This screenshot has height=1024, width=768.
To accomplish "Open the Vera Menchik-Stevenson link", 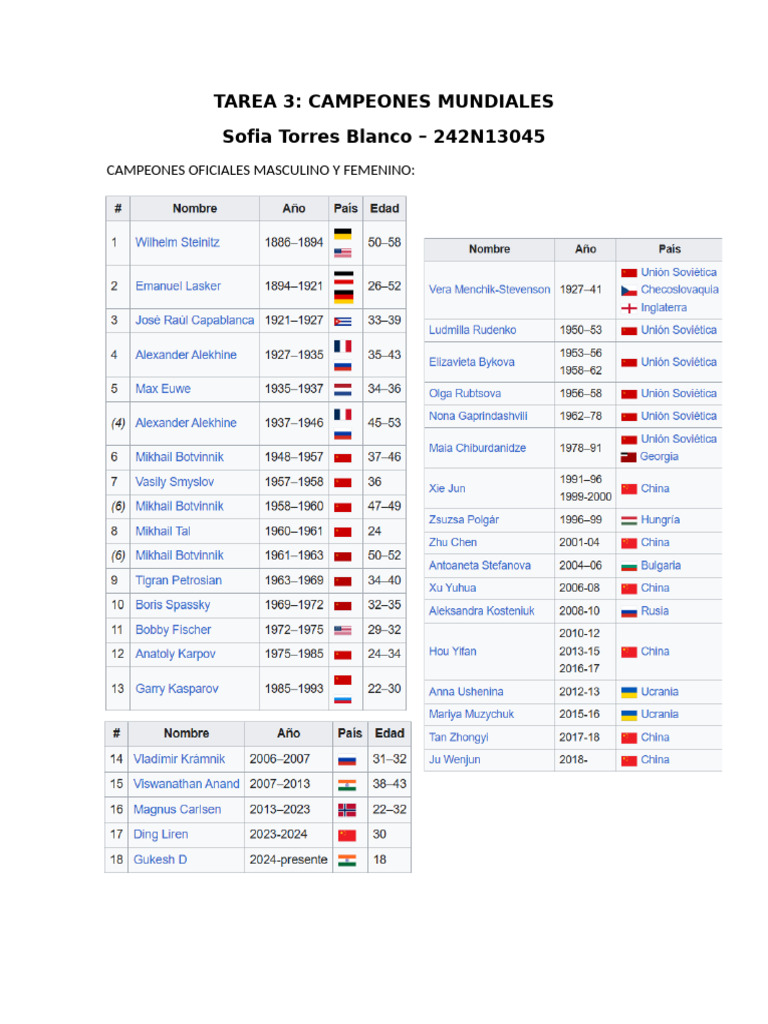I will pos(489,289).
